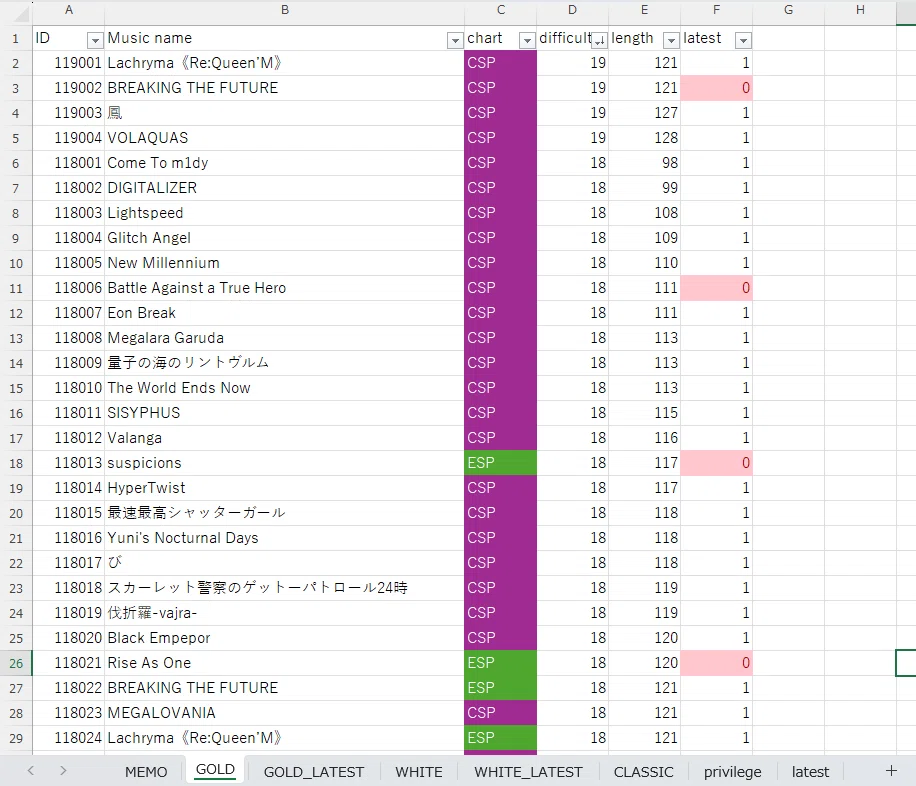Select the pink latest 0 cell in row 11
Screen dimensions: 916x786
point(716,288)
